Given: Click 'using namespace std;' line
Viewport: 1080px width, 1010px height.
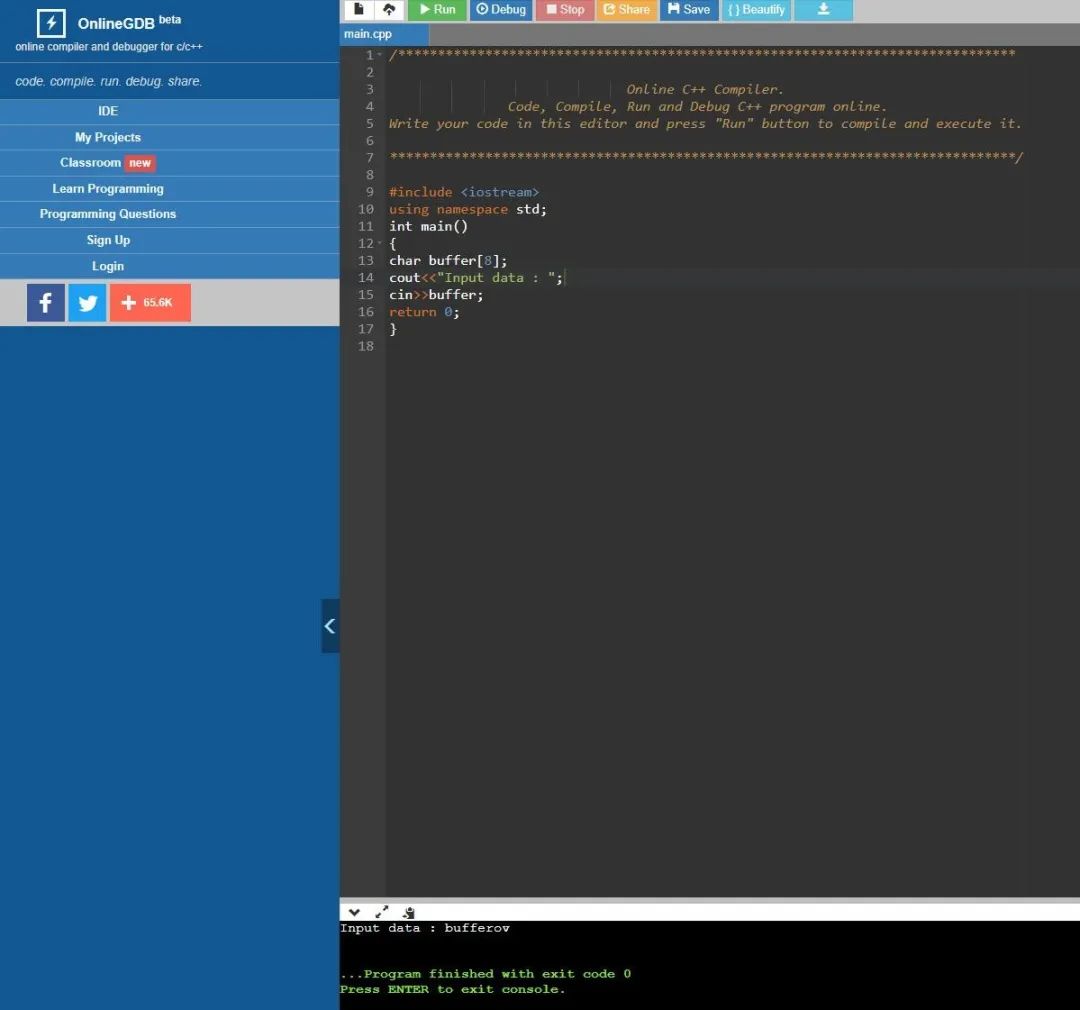Looking at the screenshot, I should pyautogui.click(x=468, y=209).
